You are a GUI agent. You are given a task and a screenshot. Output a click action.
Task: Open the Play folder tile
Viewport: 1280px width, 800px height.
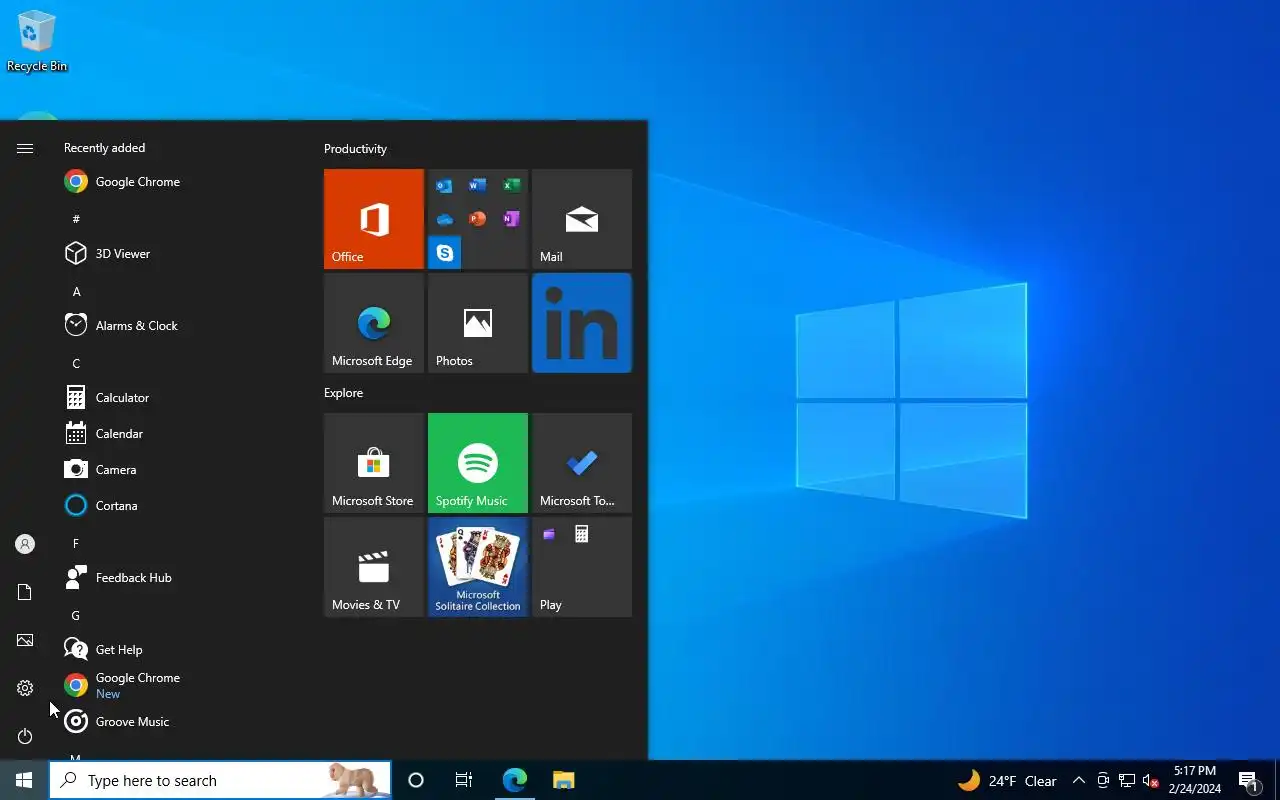coord(582,567)
